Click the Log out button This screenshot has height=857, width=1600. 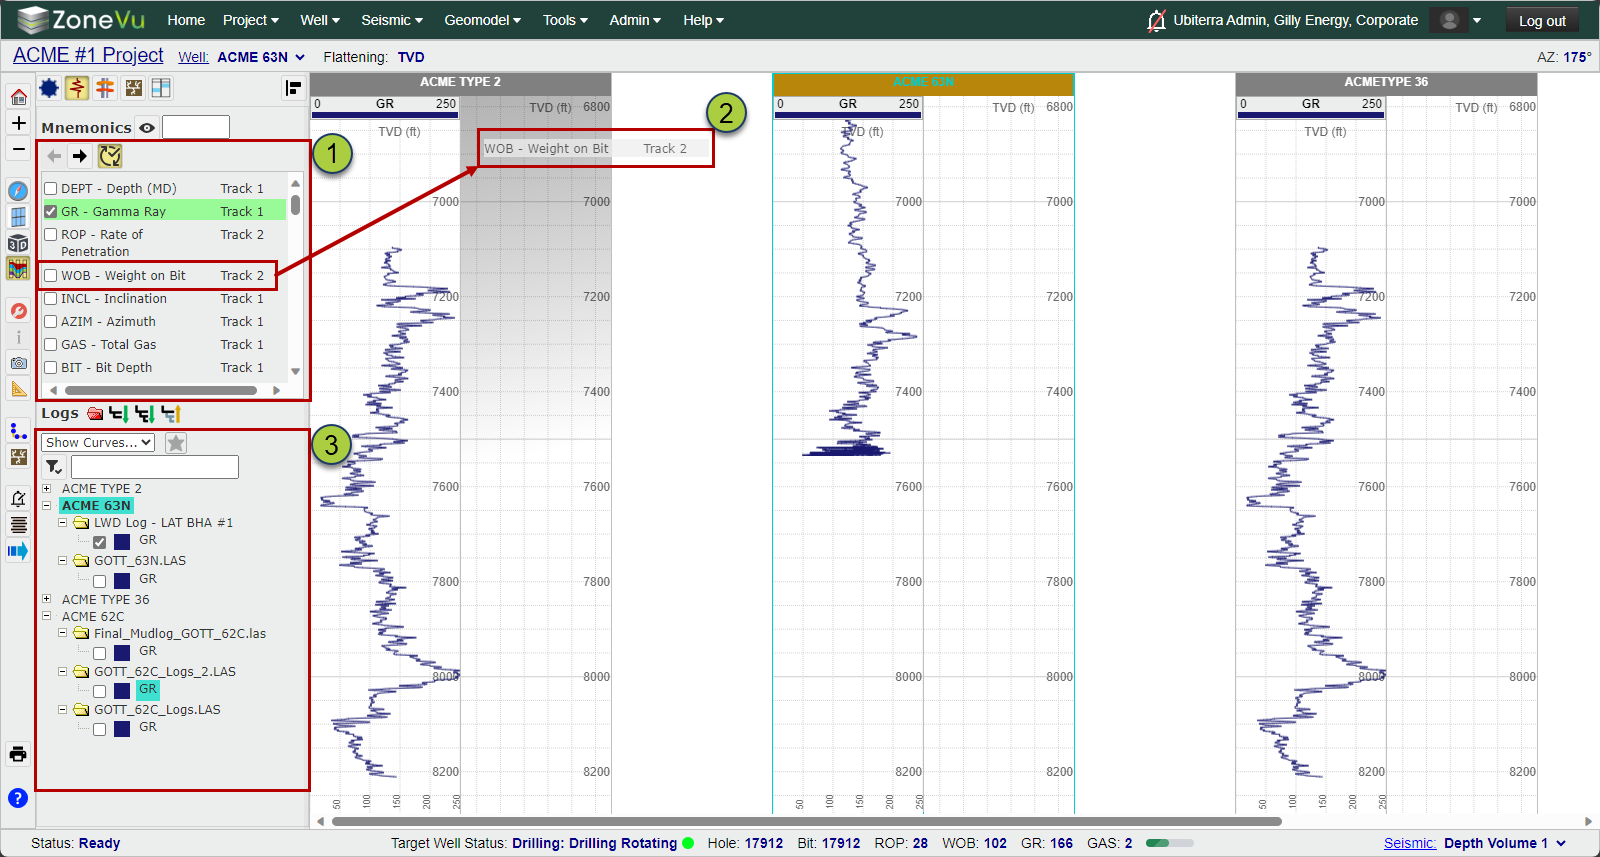[x=1542, y=20]
